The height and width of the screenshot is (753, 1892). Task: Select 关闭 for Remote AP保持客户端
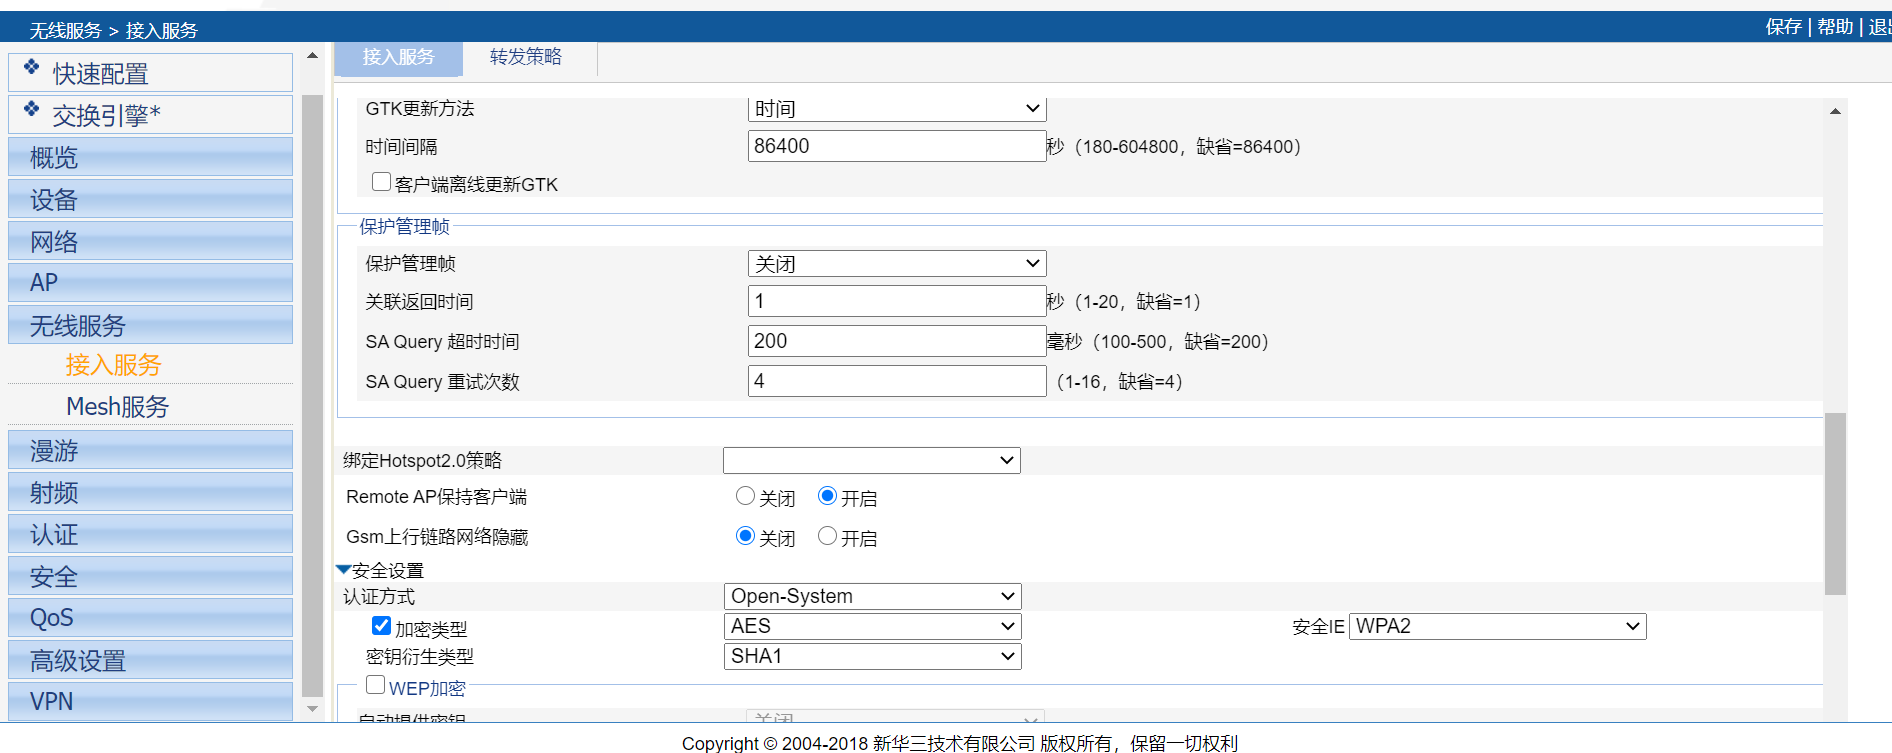tap(745, 496)
